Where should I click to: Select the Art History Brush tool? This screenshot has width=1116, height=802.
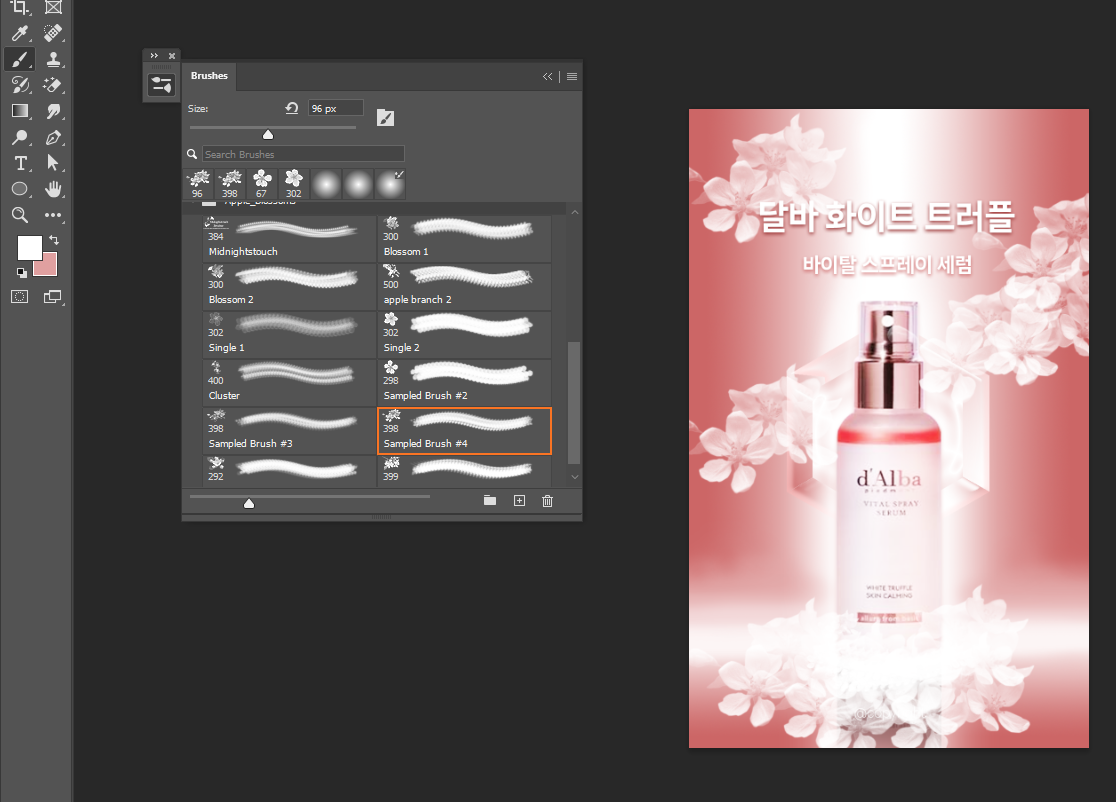pyautogui.click(x=20, y=85)
